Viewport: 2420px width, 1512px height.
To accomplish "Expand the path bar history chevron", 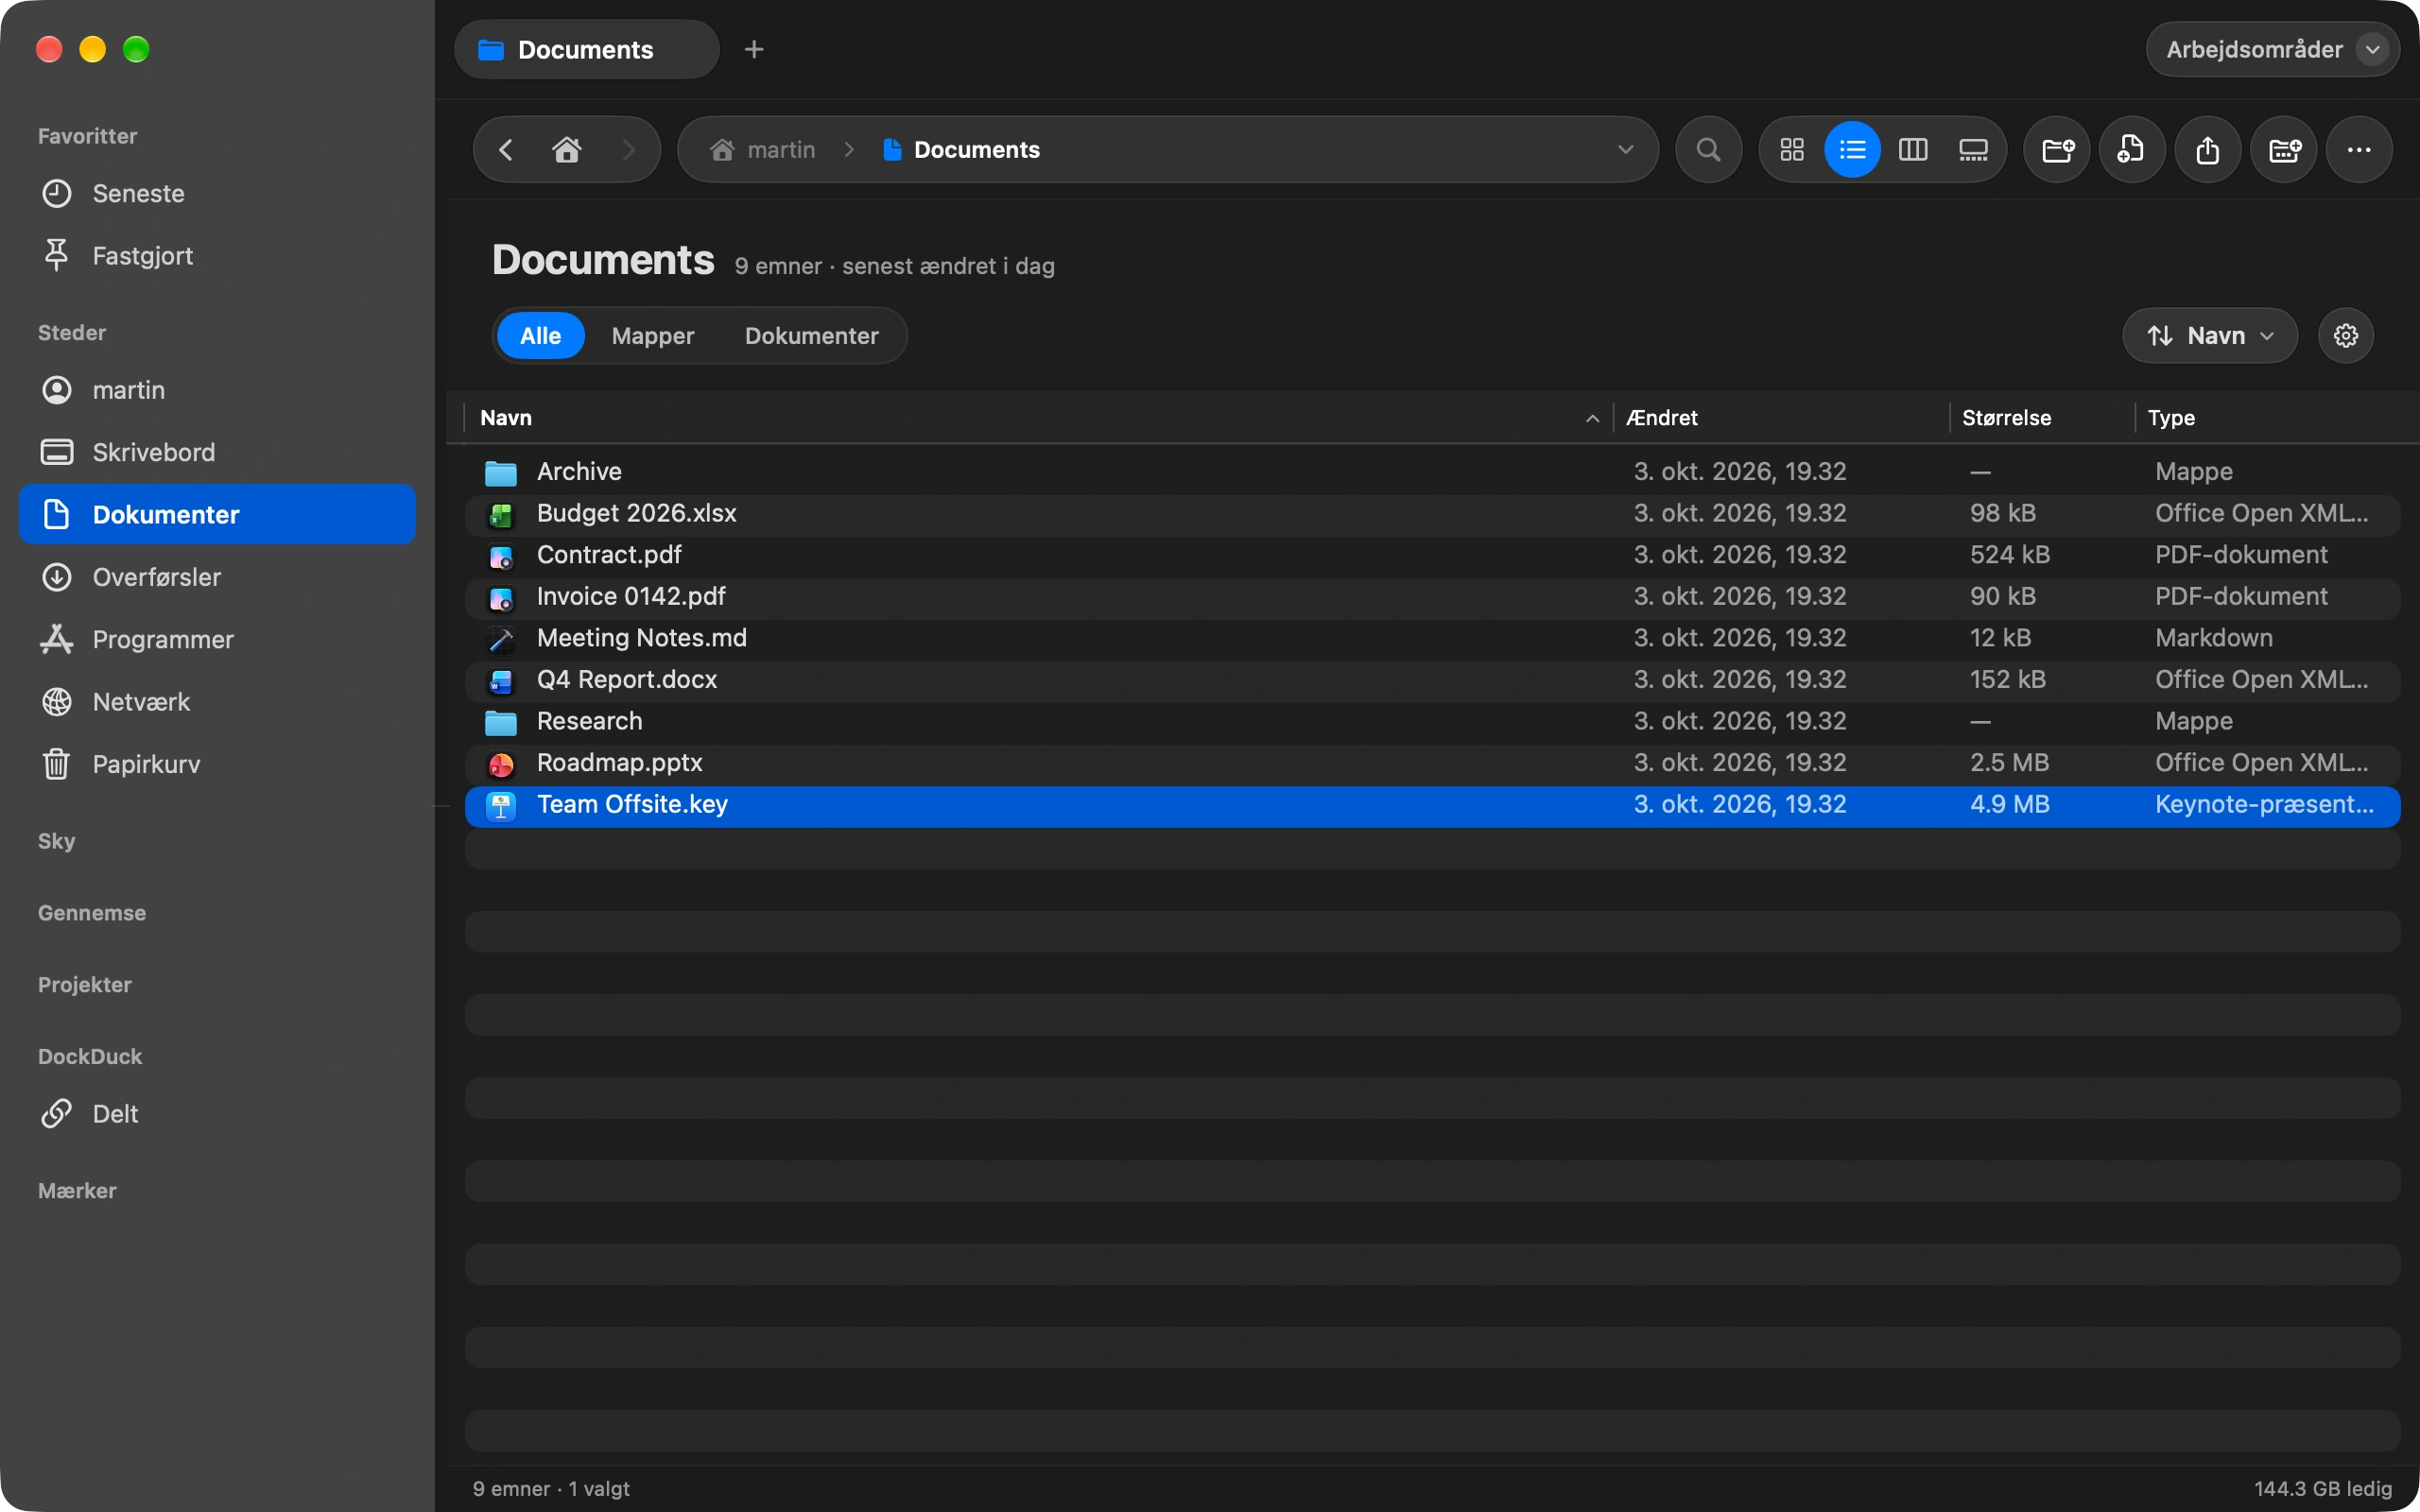I will pos(1625,150).
